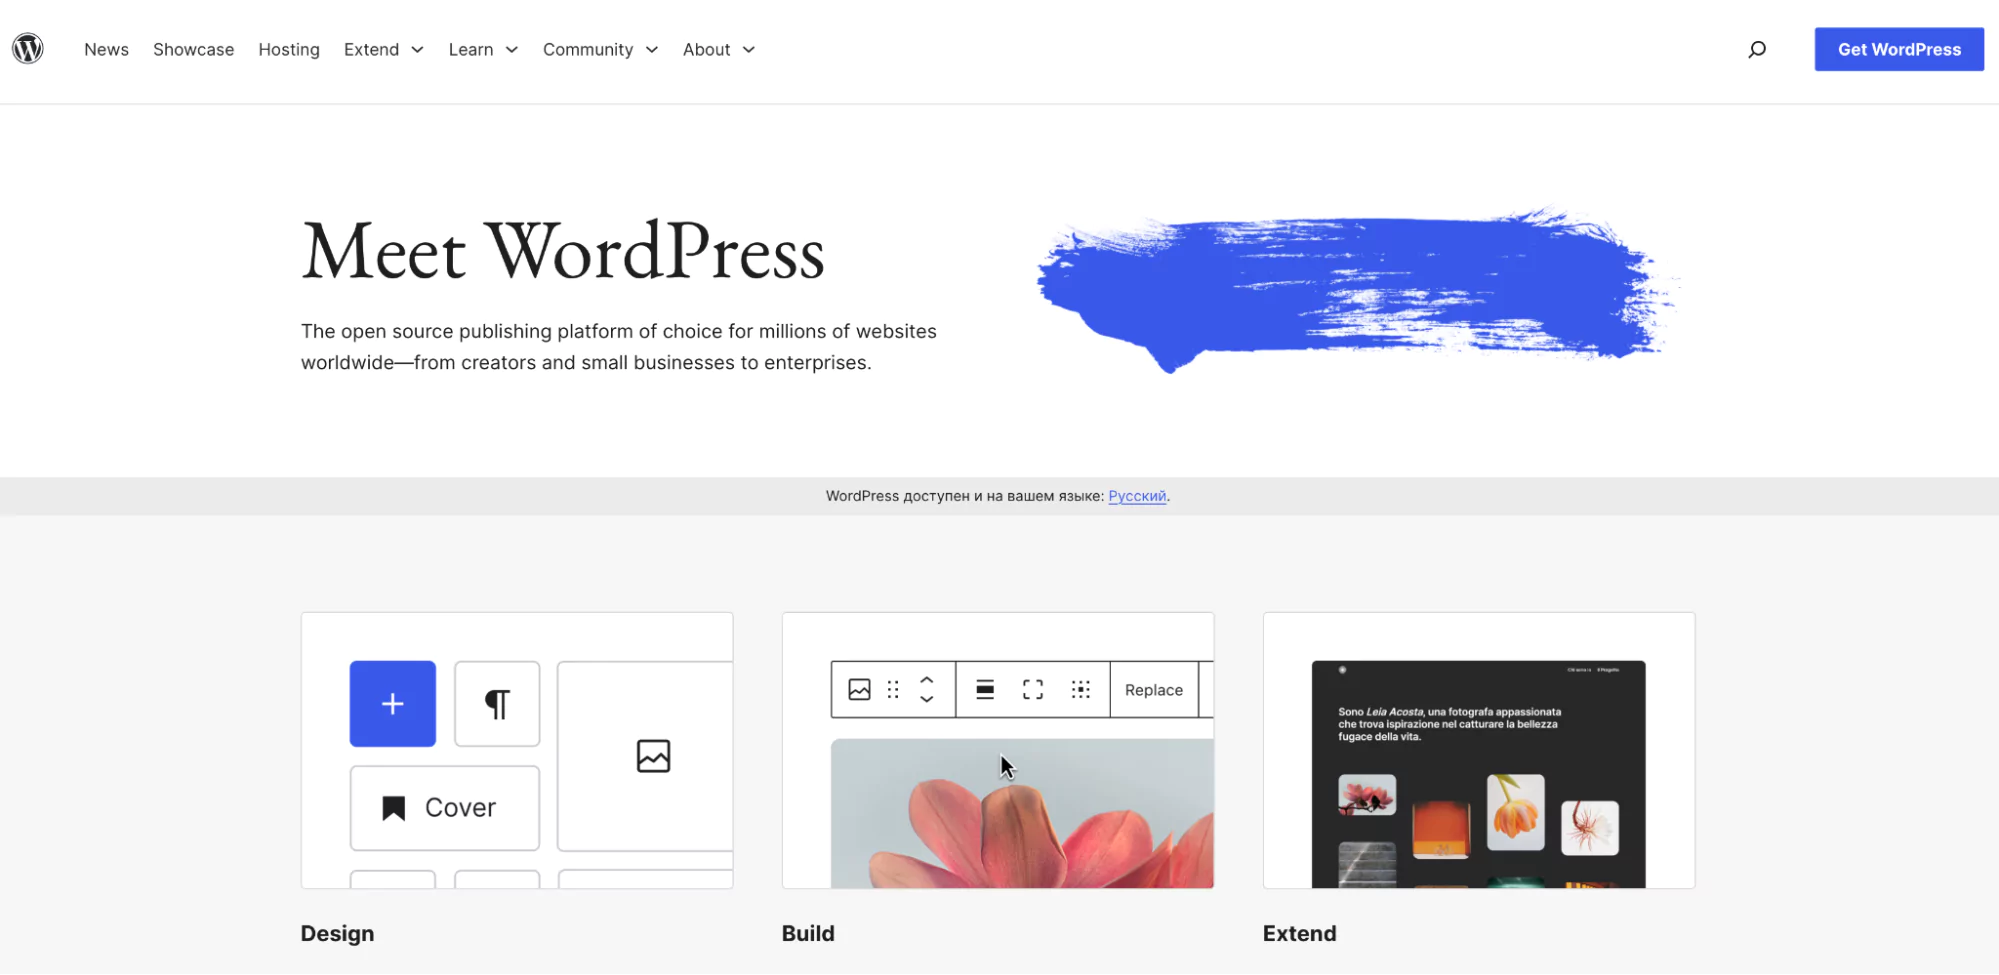This screenshot has width=1999, height=975.
Task: Click the Build heading
Action: (x=808, y=933)
